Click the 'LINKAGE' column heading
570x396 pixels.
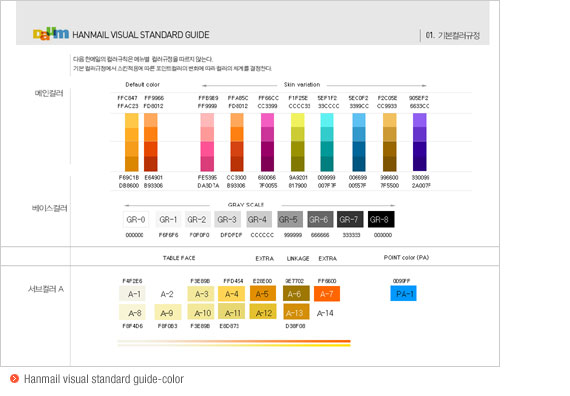pos(298,258)
